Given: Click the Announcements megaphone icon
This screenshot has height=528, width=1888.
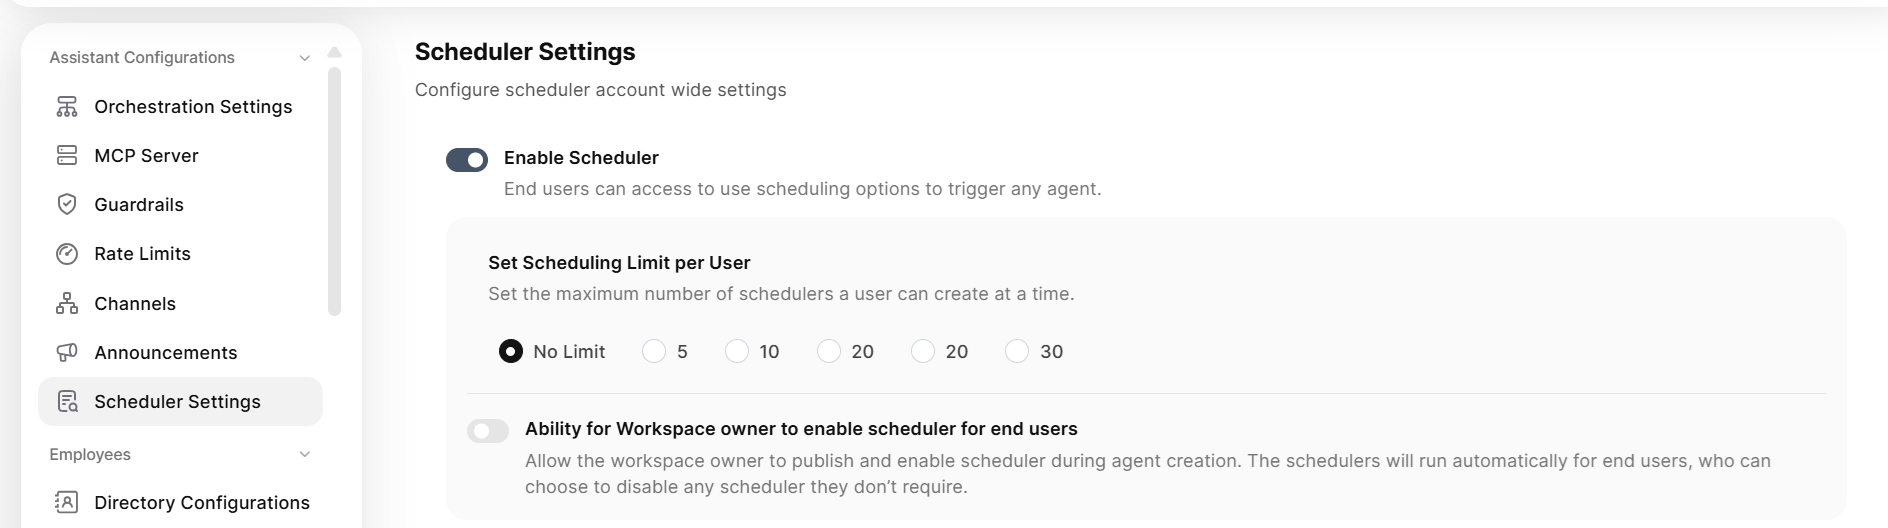Looking at the screenshot, I should pyautogui.click(x=67, y=353).
